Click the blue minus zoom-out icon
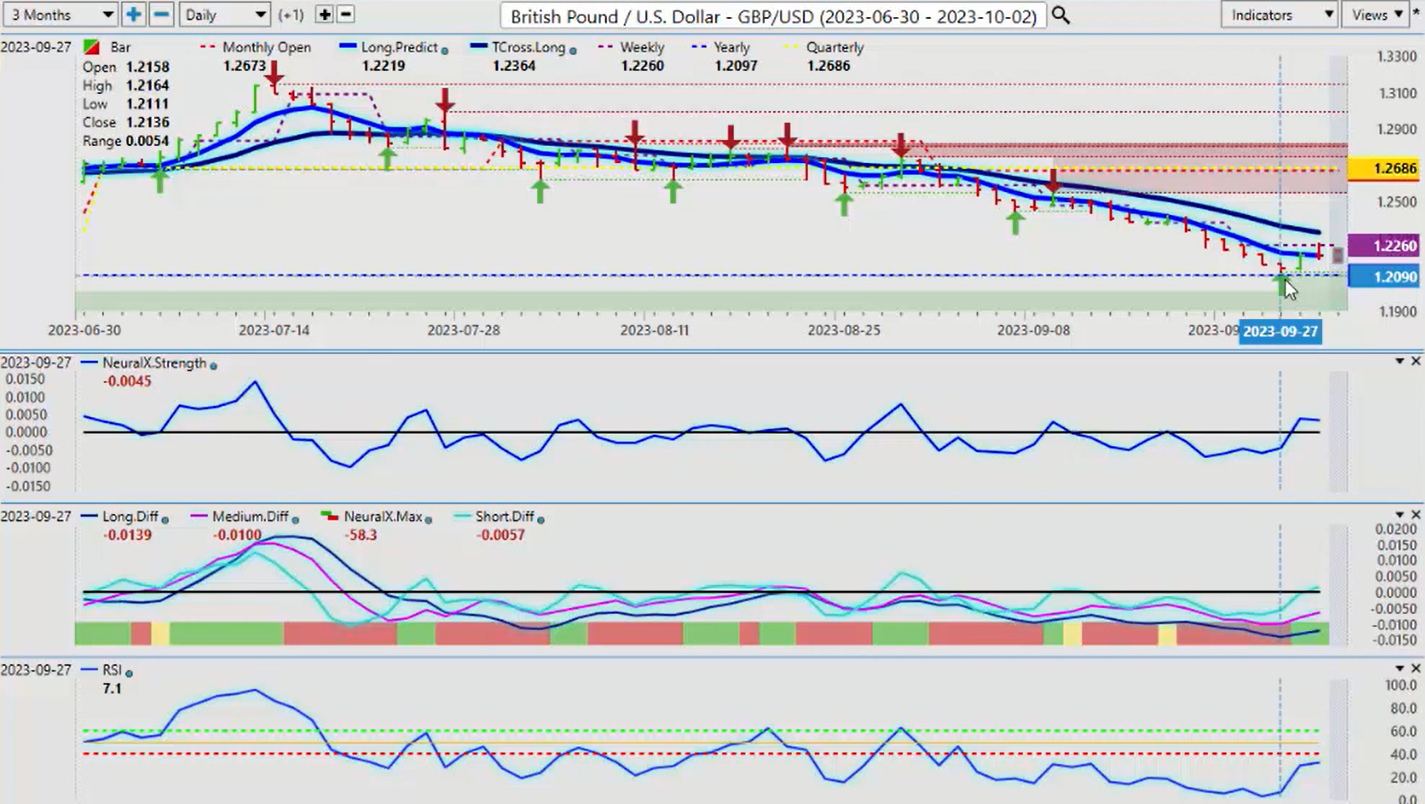 [162, 15]
